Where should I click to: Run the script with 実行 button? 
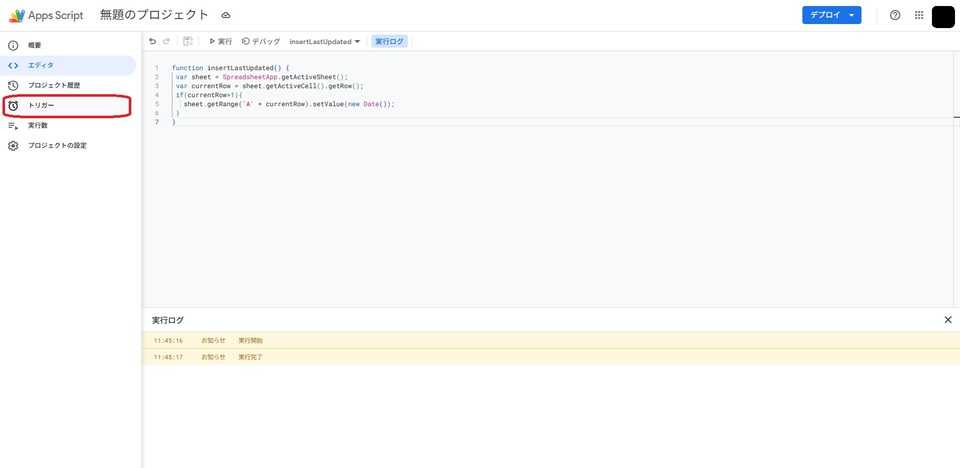coord(220,42)
